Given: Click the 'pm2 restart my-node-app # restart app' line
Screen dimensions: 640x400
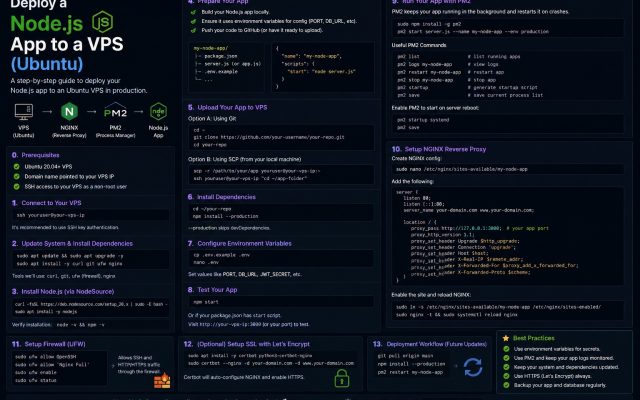Looking at the screenshot, I should click(x=451, y=72).
